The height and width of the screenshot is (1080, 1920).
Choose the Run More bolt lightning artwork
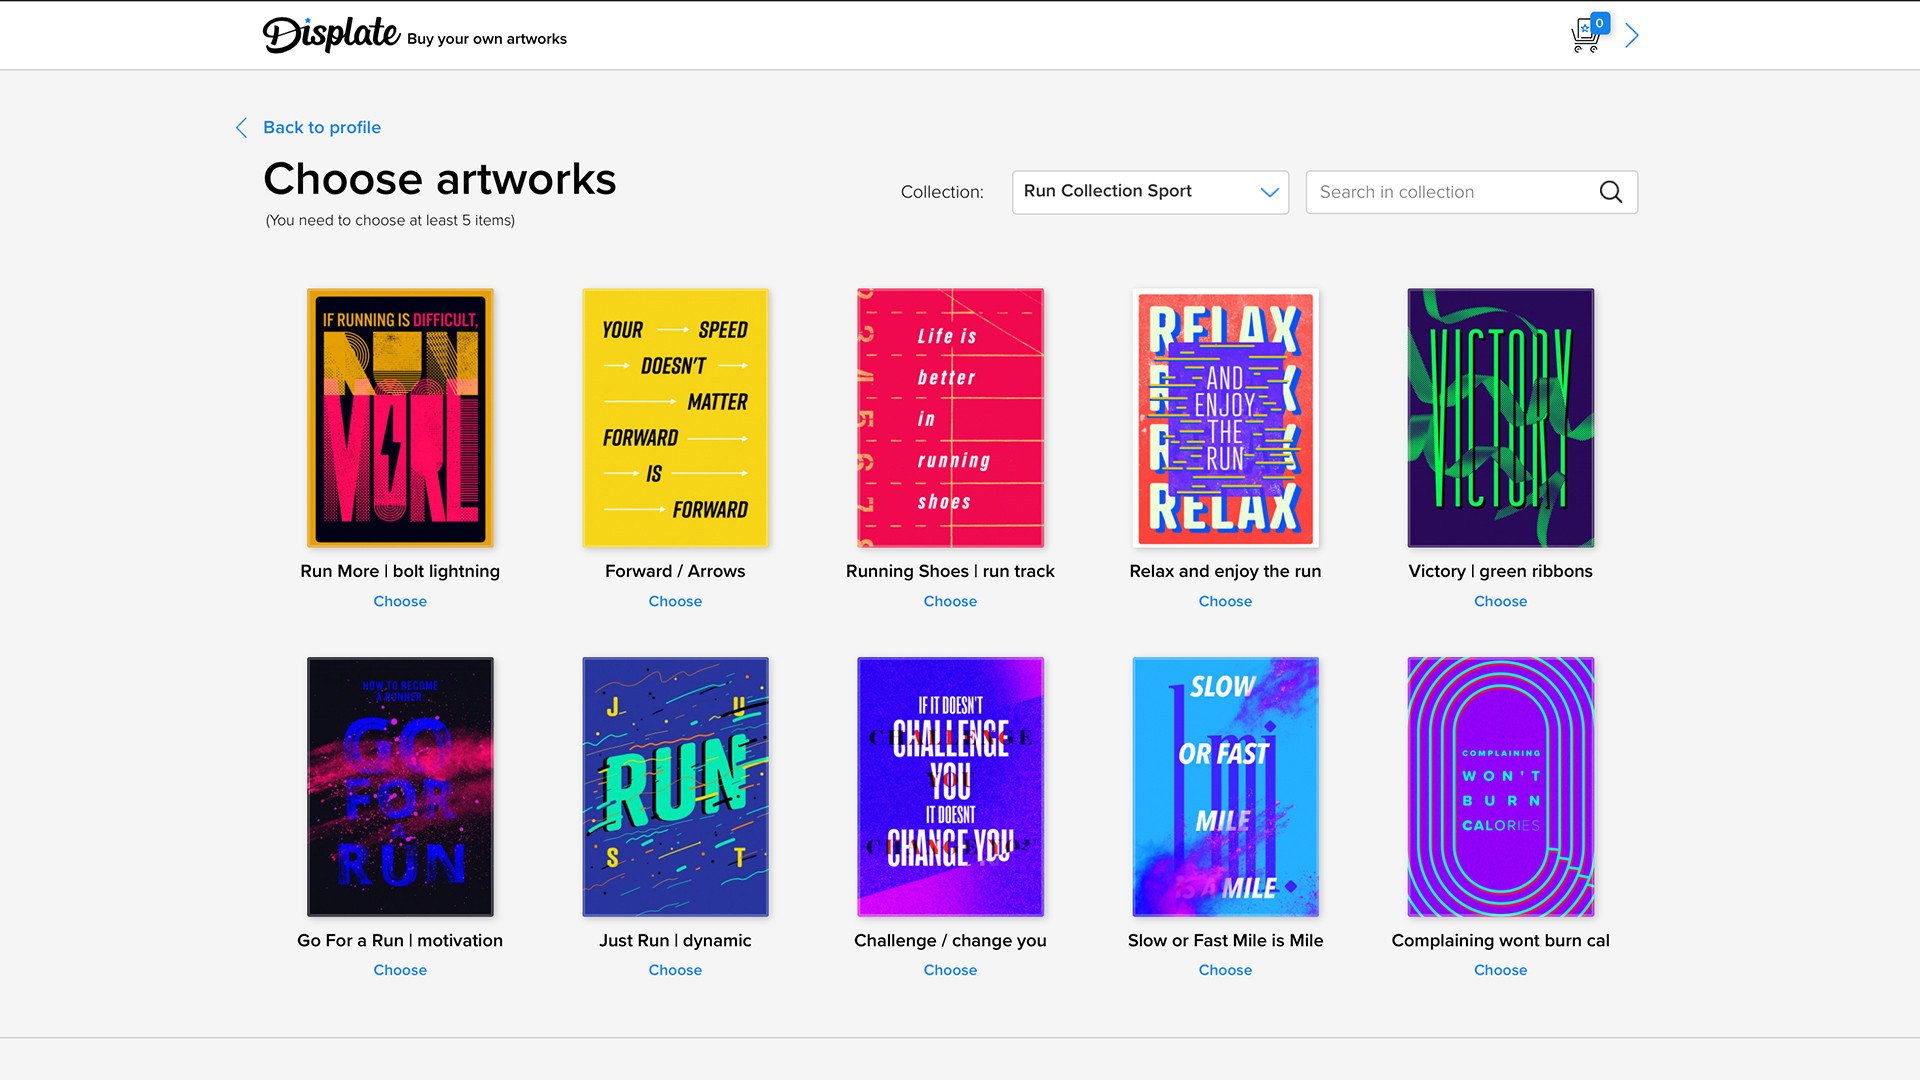(400, 601)
